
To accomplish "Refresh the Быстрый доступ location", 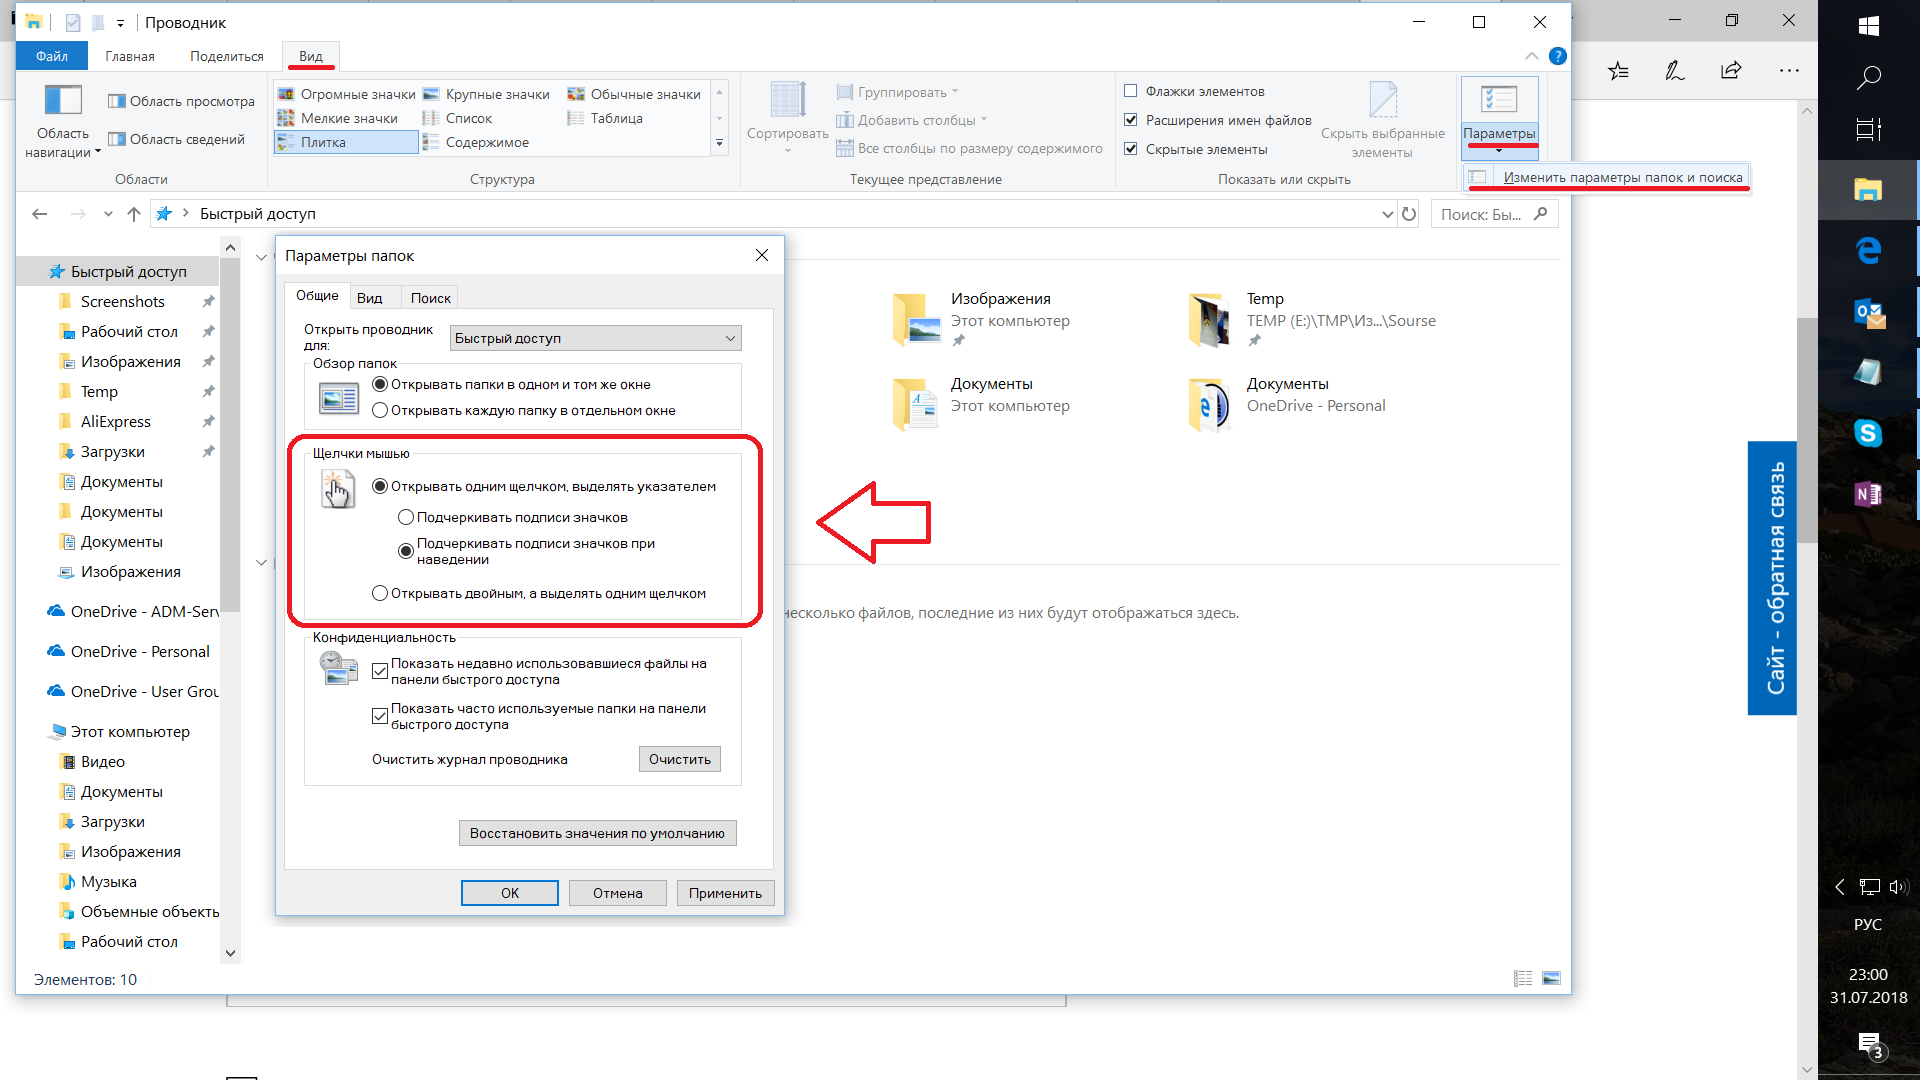I will pyautogui.click(x=1409, y=214).
